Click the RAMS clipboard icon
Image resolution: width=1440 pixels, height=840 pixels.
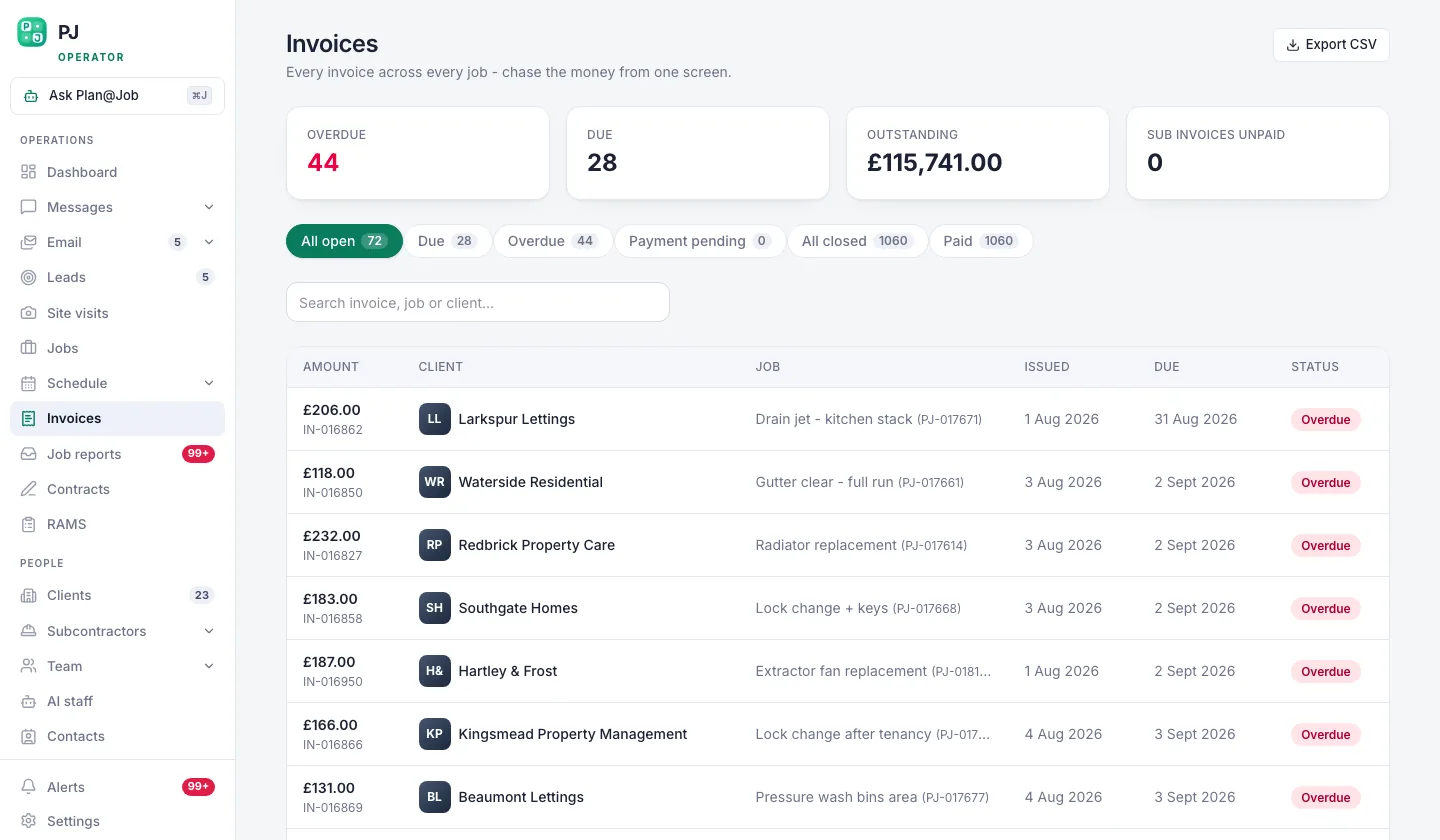pos(28,524)
